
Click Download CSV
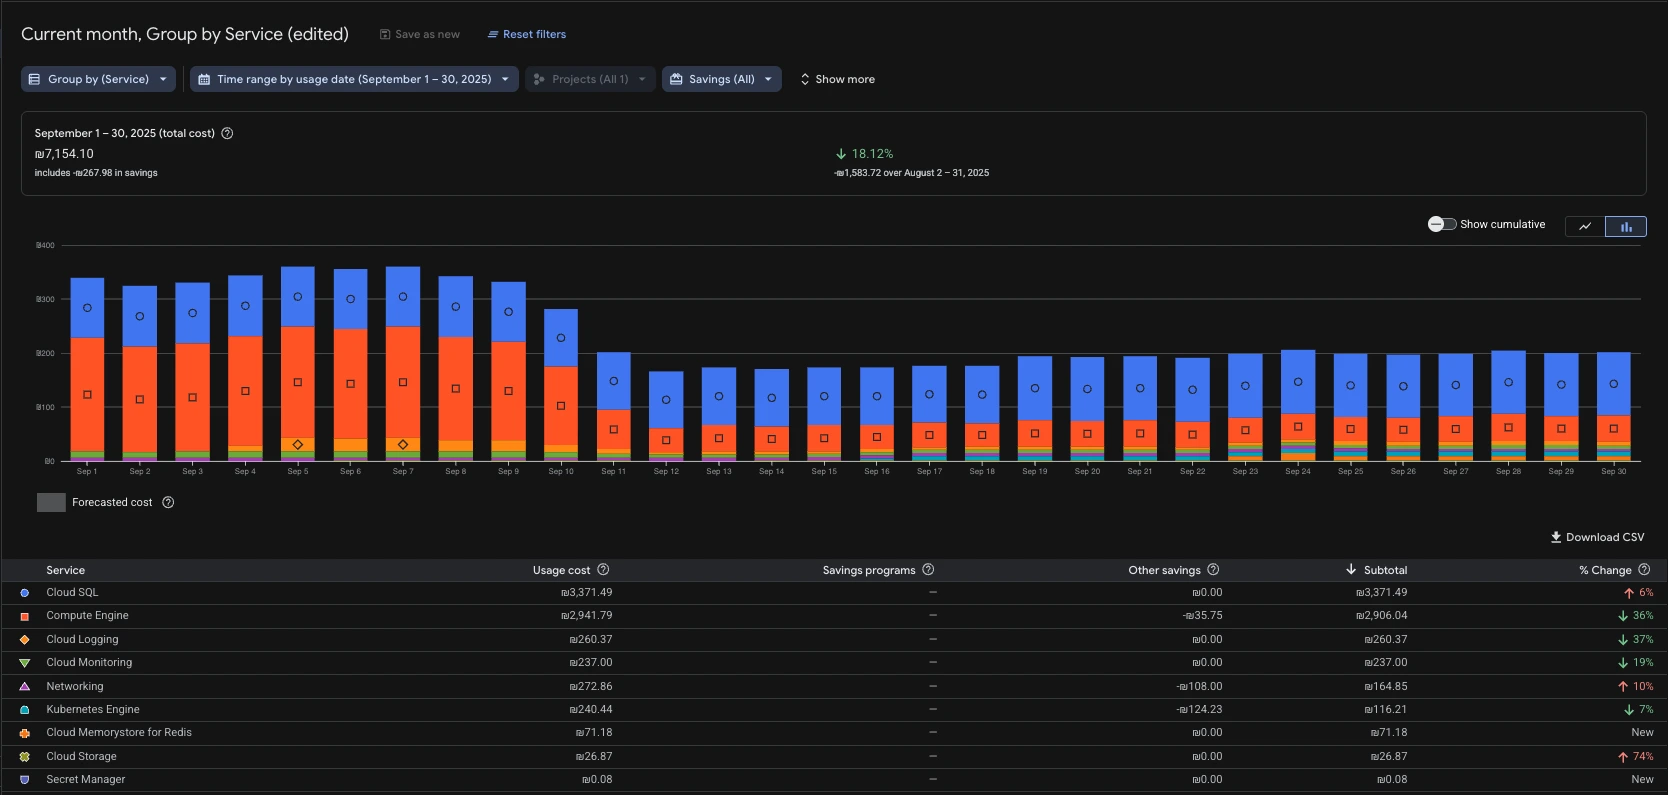pos(1597,537)
